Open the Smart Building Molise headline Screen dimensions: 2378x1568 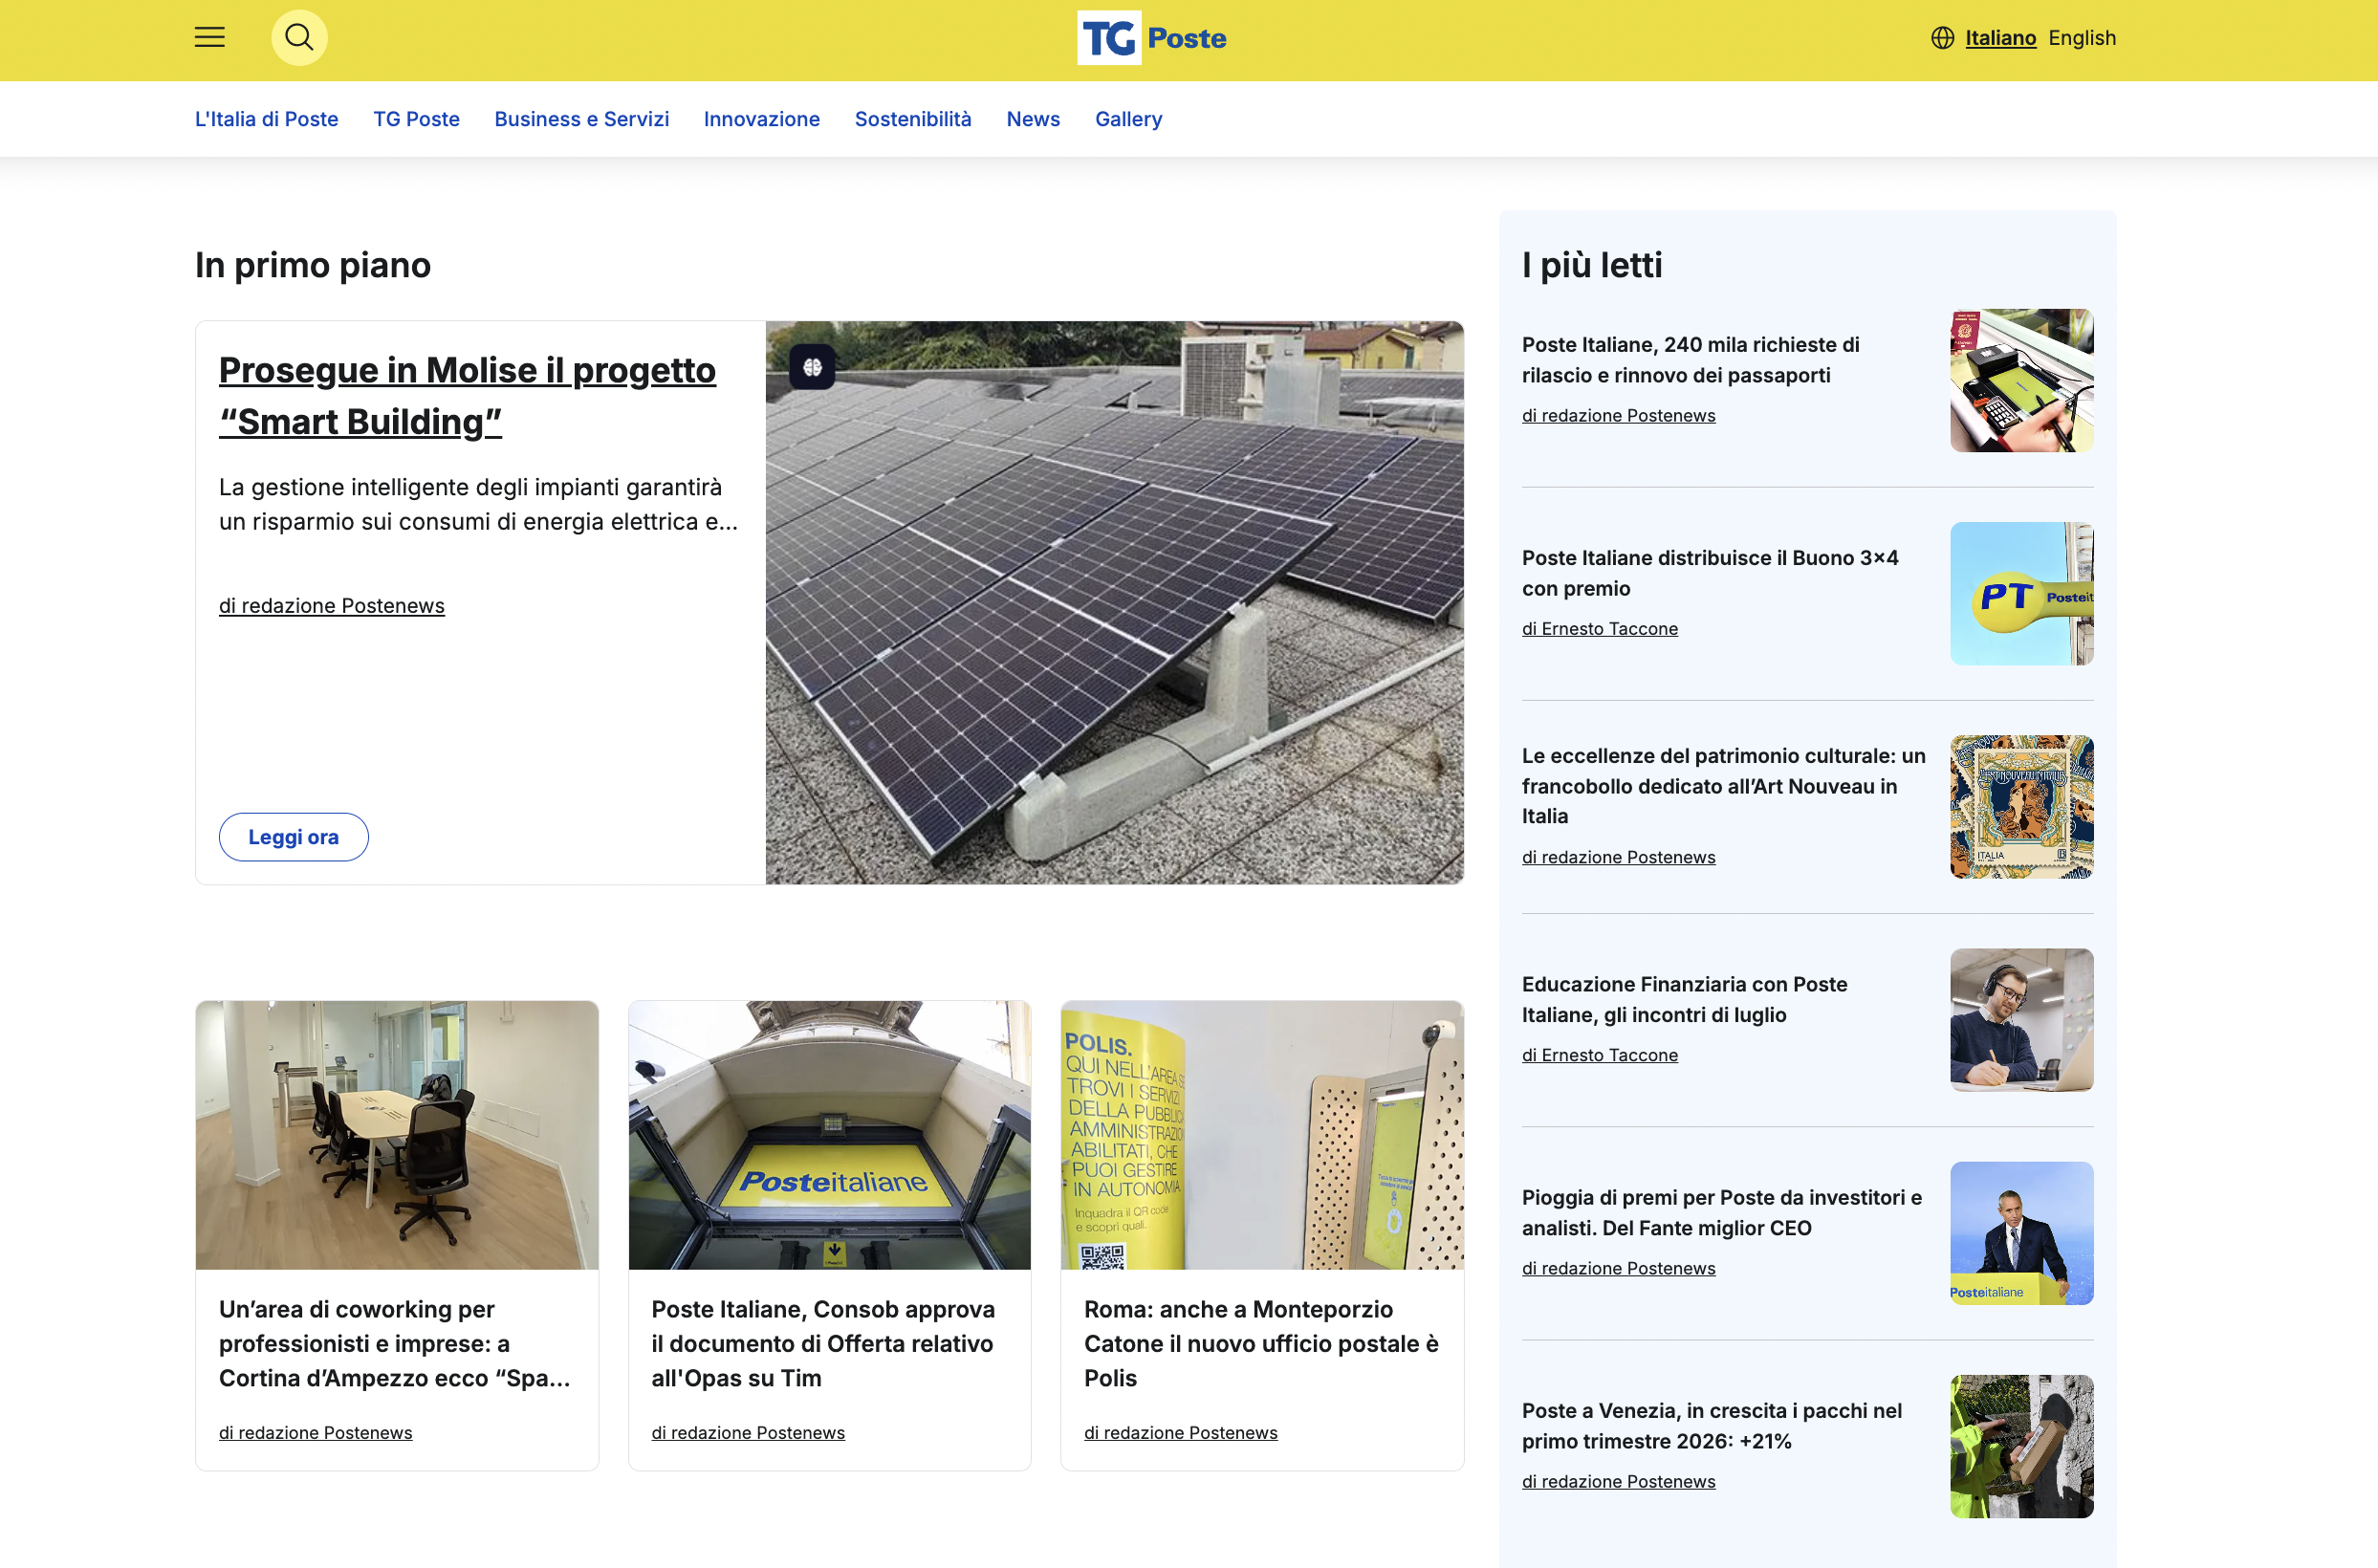coord(467,396)
